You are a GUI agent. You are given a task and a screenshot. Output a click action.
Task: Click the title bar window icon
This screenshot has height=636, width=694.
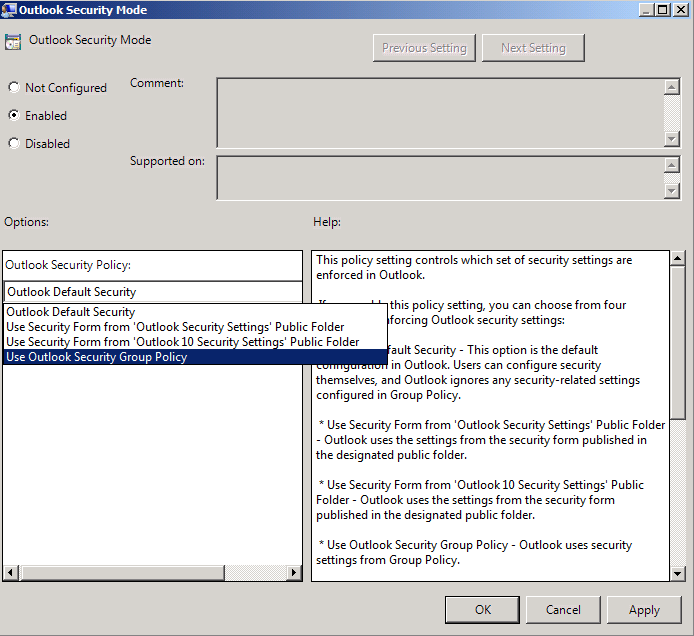pos(9,10)
